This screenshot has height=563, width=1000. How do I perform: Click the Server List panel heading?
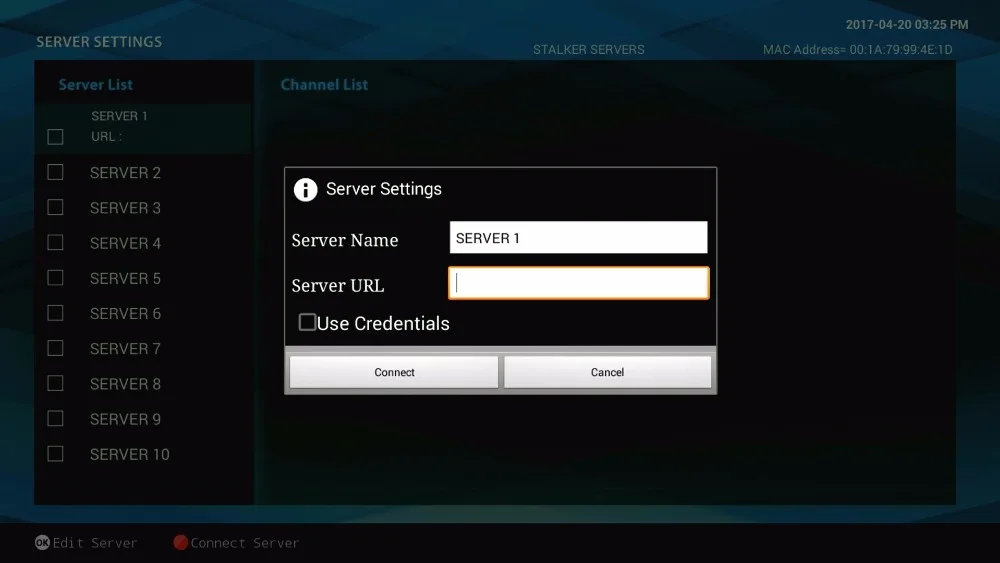(x=96, y=85)
